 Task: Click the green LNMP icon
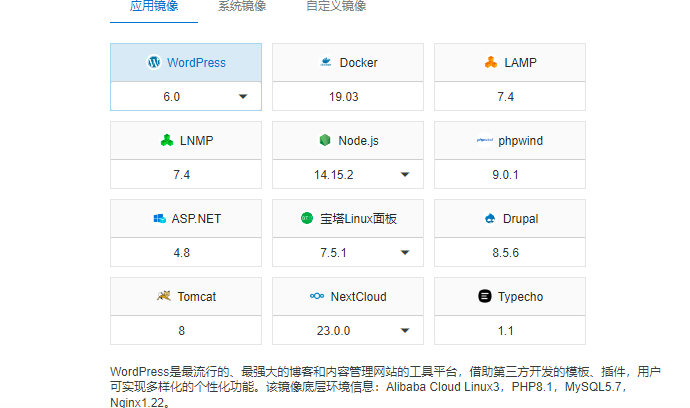pyautogui.click(x=167, y=140)
